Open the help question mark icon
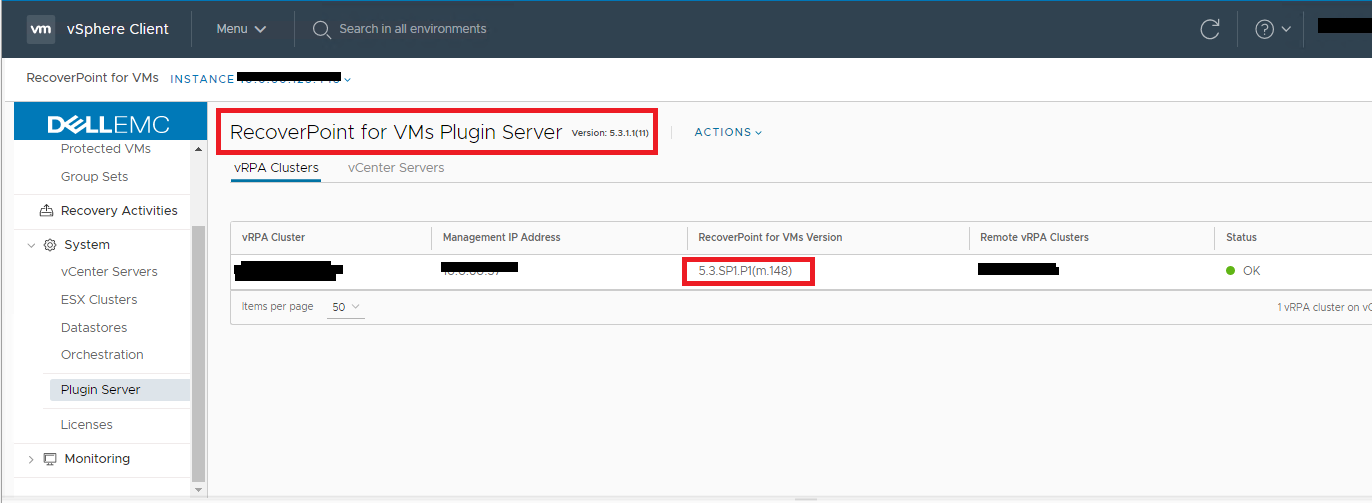 point(1264,29)
